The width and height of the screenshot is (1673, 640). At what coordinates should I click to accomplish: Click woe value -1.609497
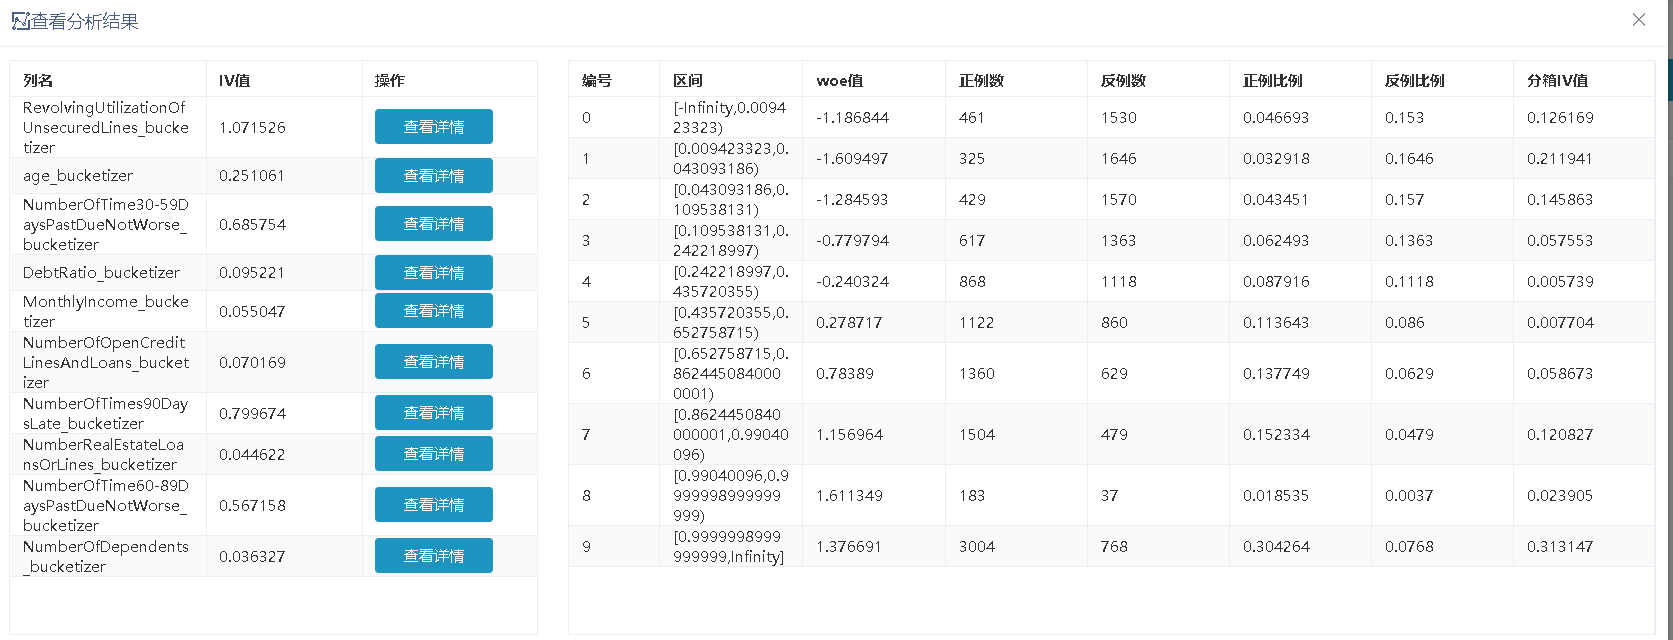coord(852,158)
